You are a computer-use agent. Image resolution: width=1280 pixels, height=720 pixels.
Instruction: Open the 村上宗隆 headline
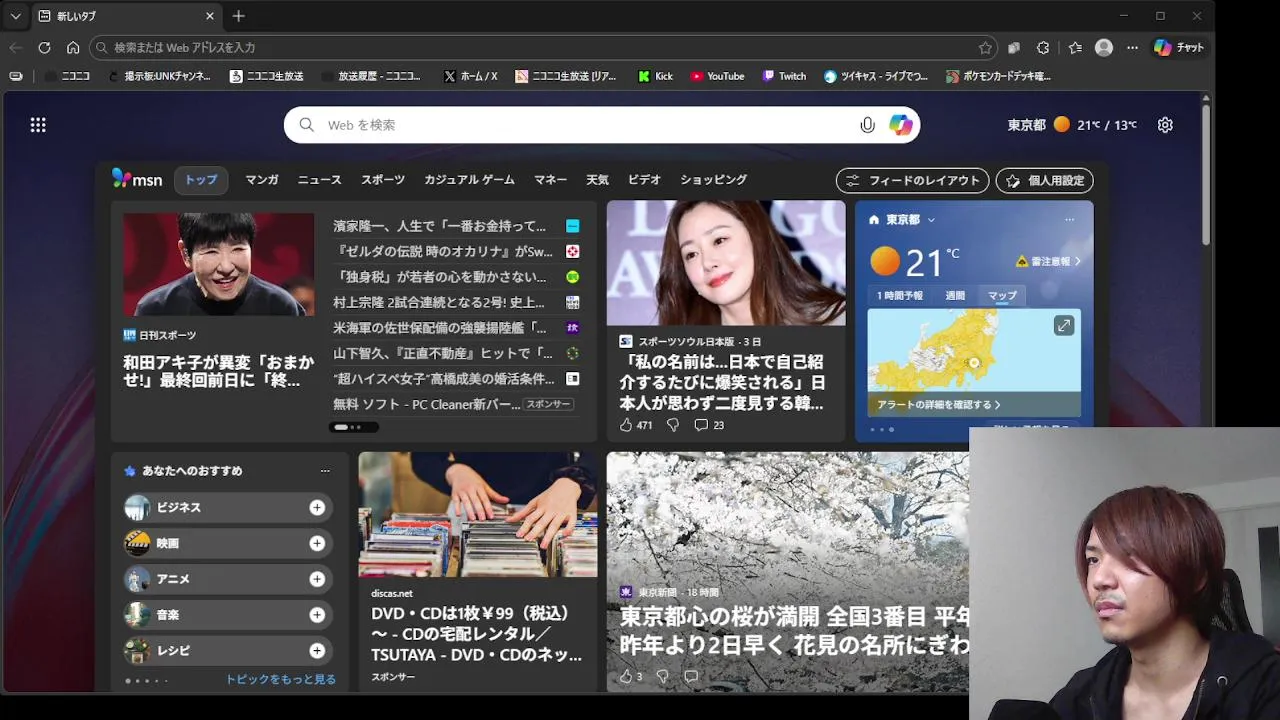tap(439, 302)
